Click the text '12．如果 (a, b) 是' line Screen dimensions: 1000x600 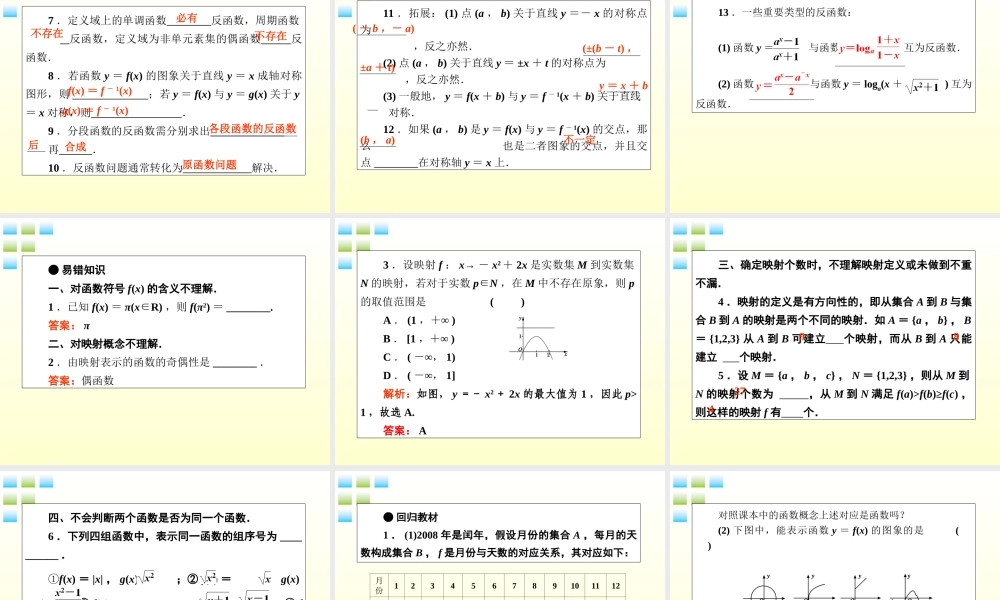click(x=515, y=129)
